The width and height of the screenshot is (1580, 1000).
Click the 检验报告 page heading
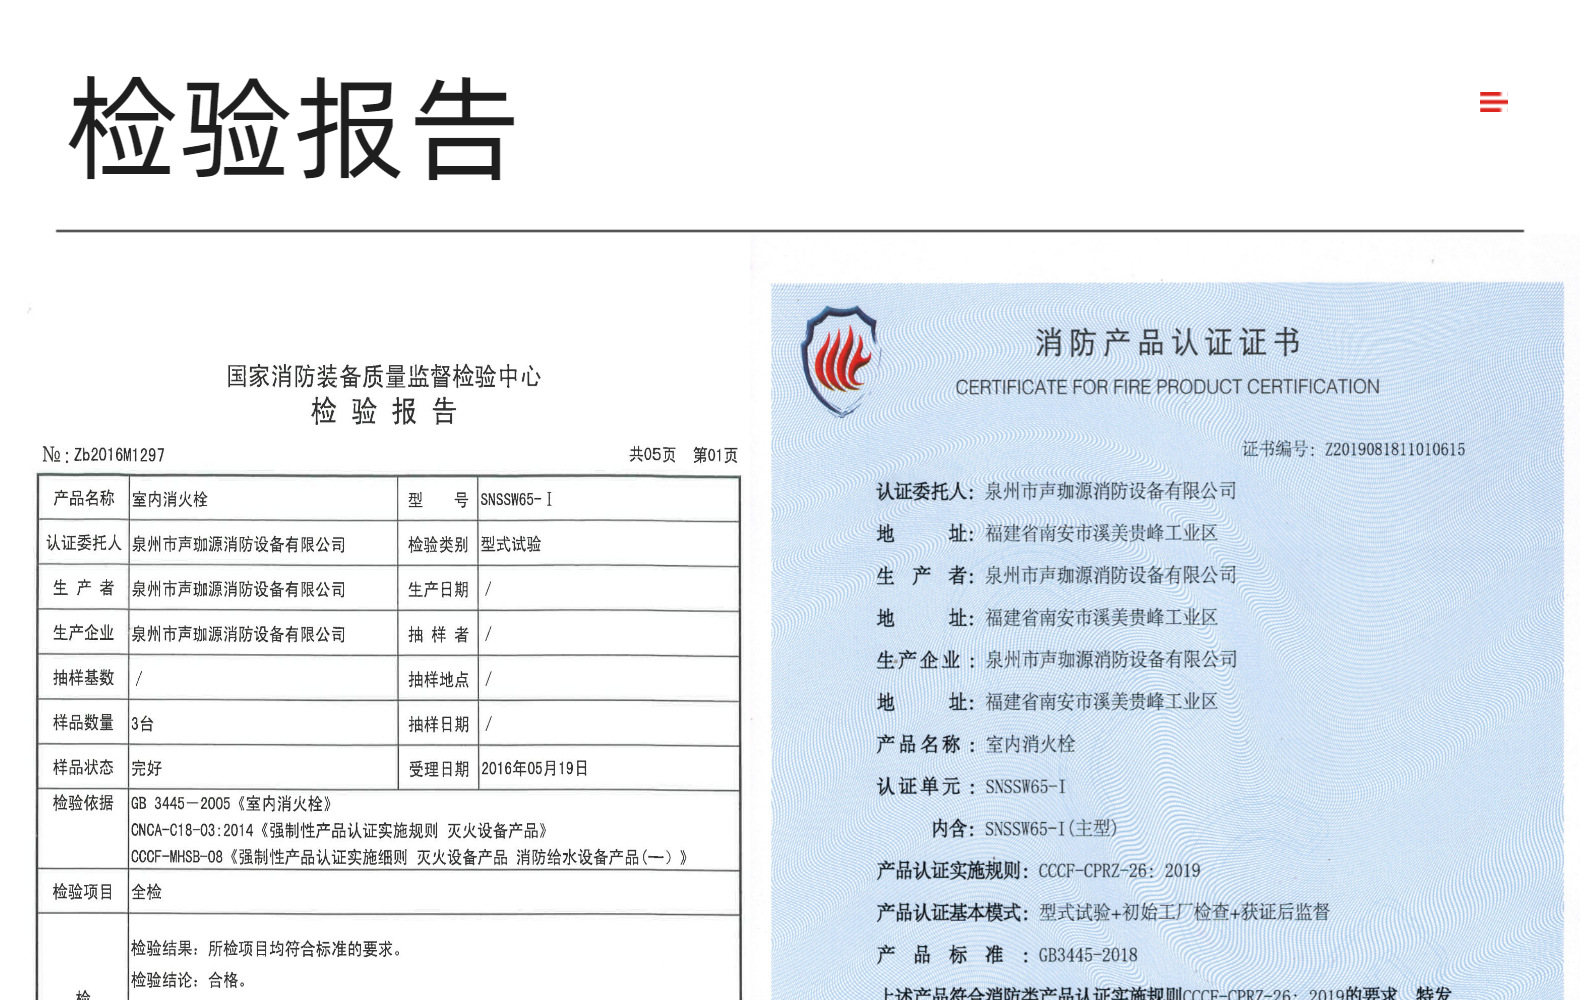[291, 129]
